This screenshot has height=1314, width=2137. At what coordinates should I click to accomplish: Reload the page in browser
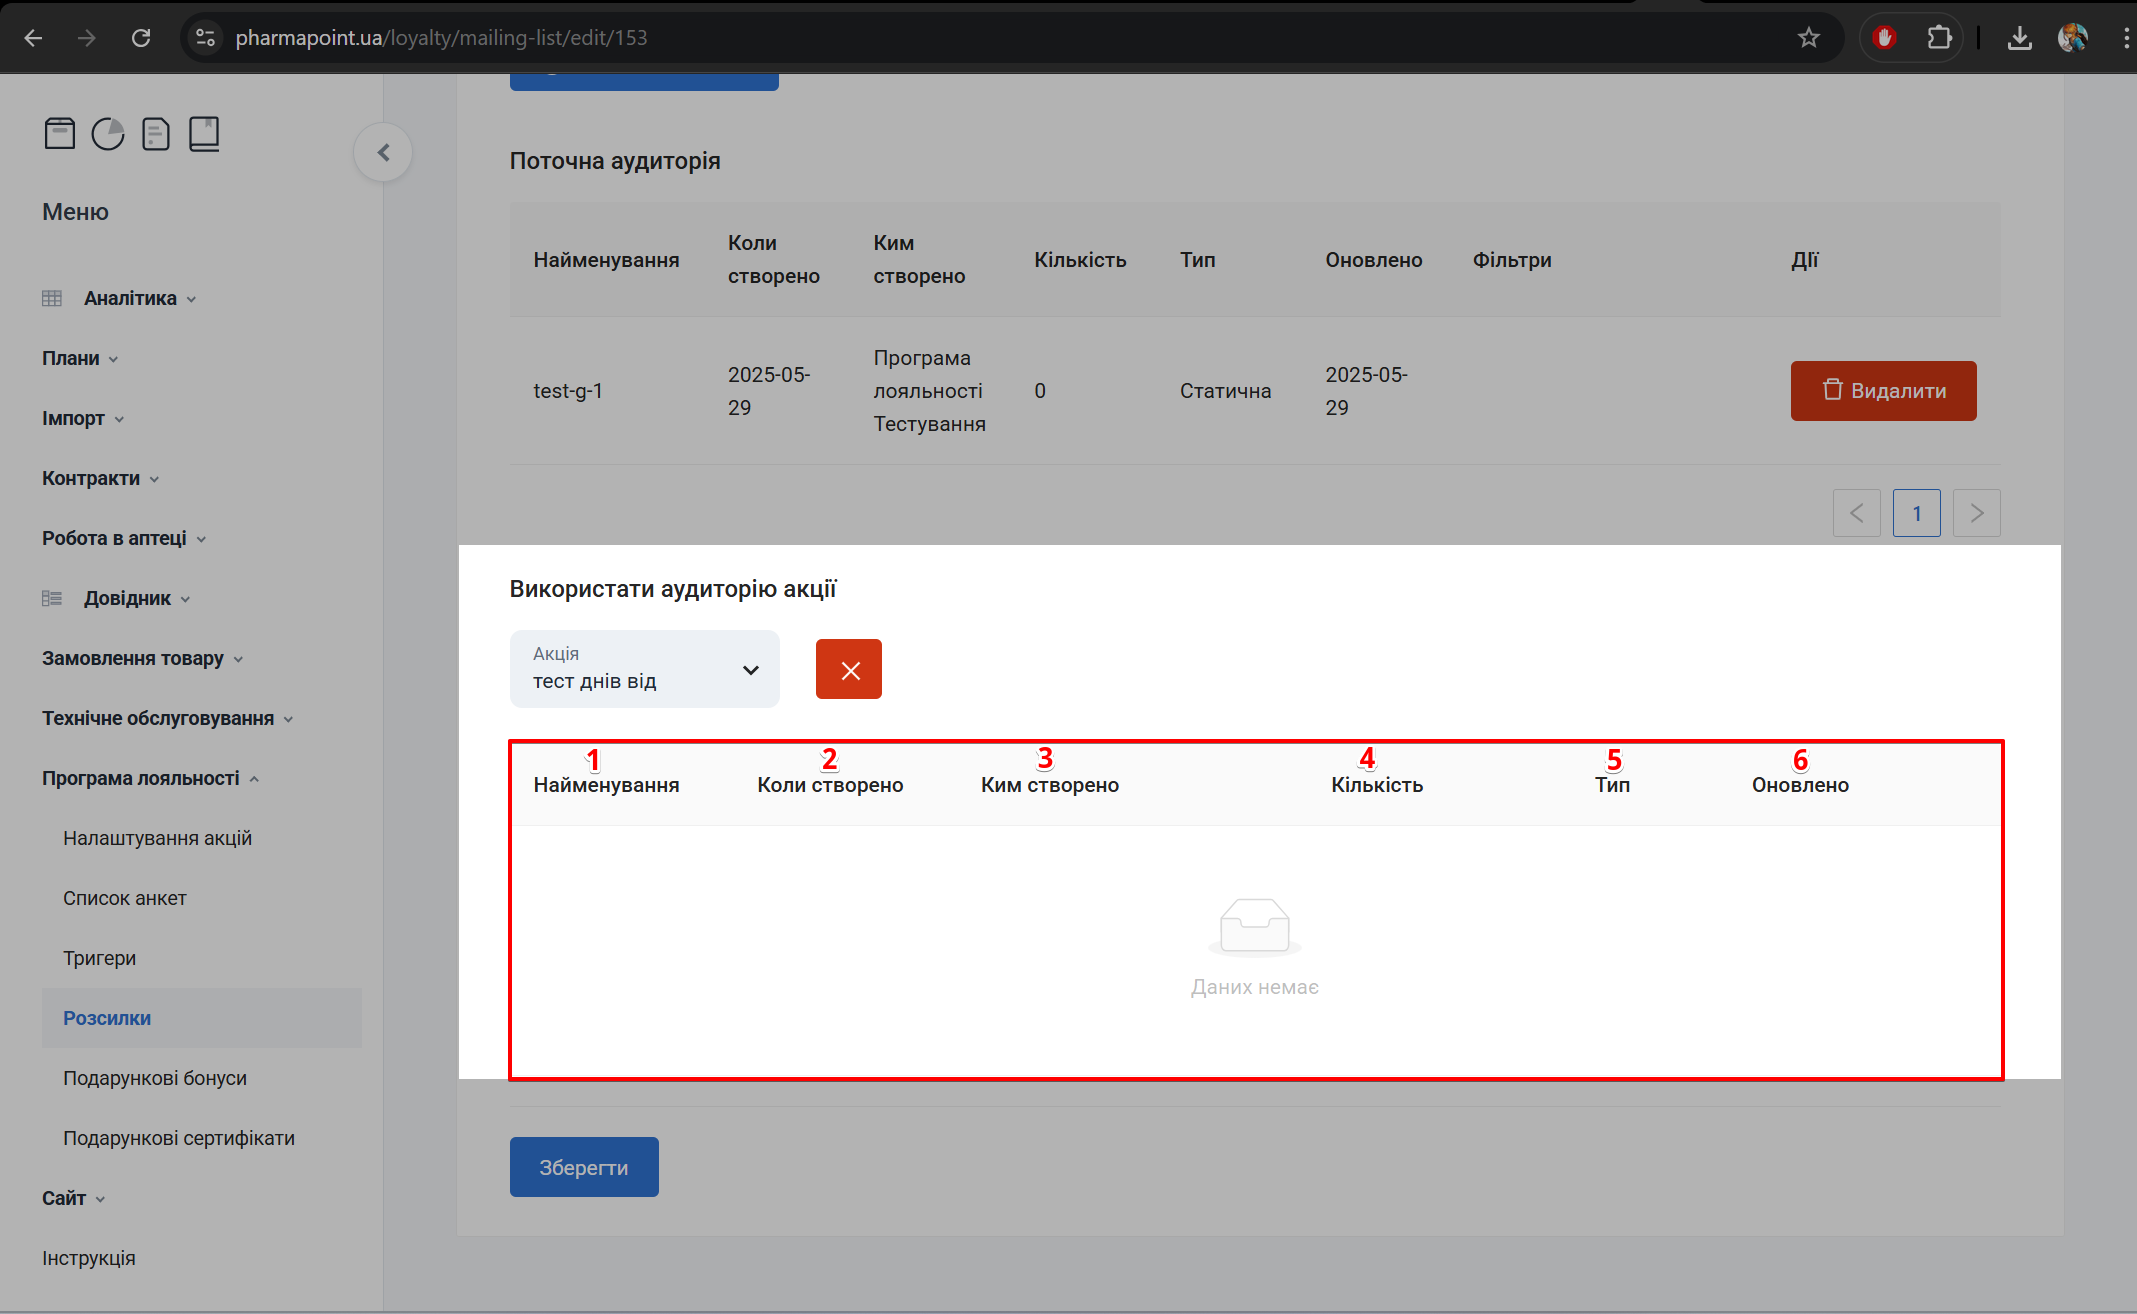[x=141, y=38]
